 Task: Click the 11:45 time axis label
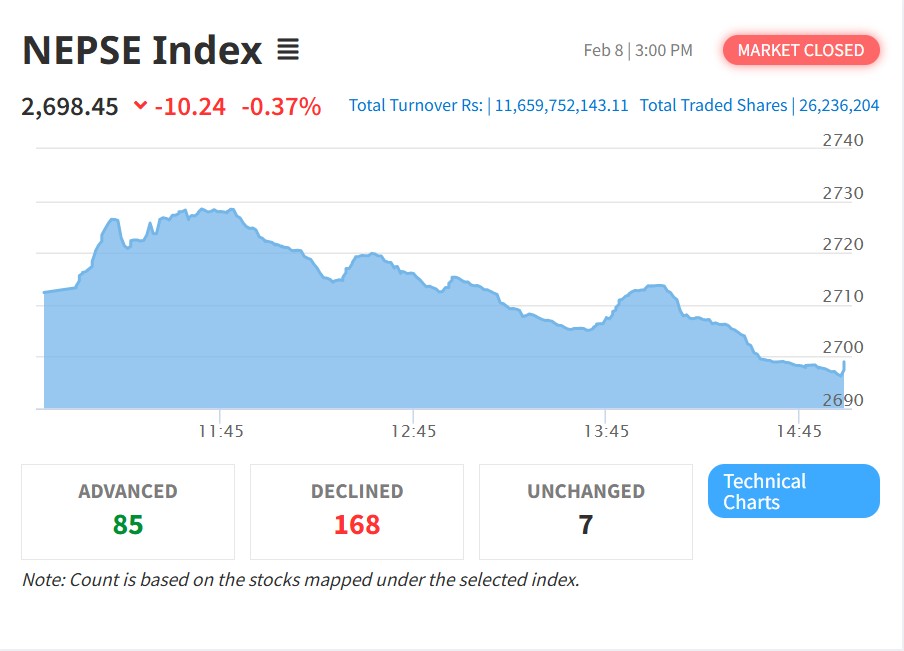[221, 431]
